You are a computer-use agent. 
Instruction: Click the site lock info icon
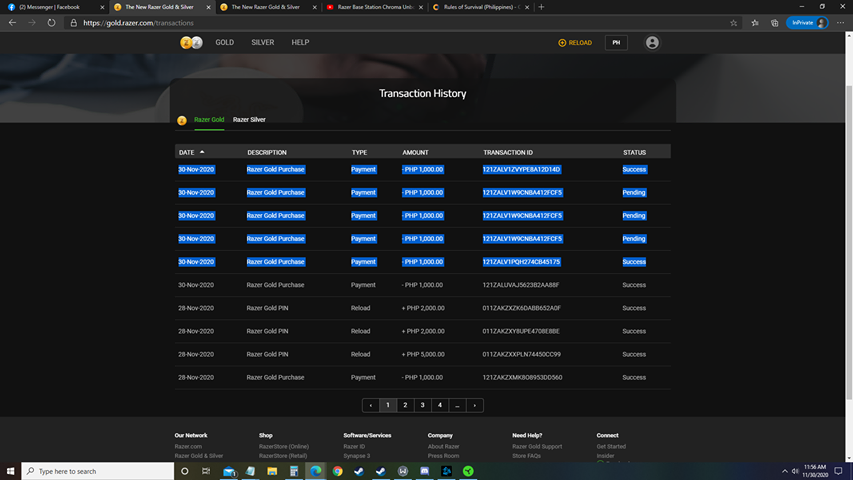click(73, 23)
